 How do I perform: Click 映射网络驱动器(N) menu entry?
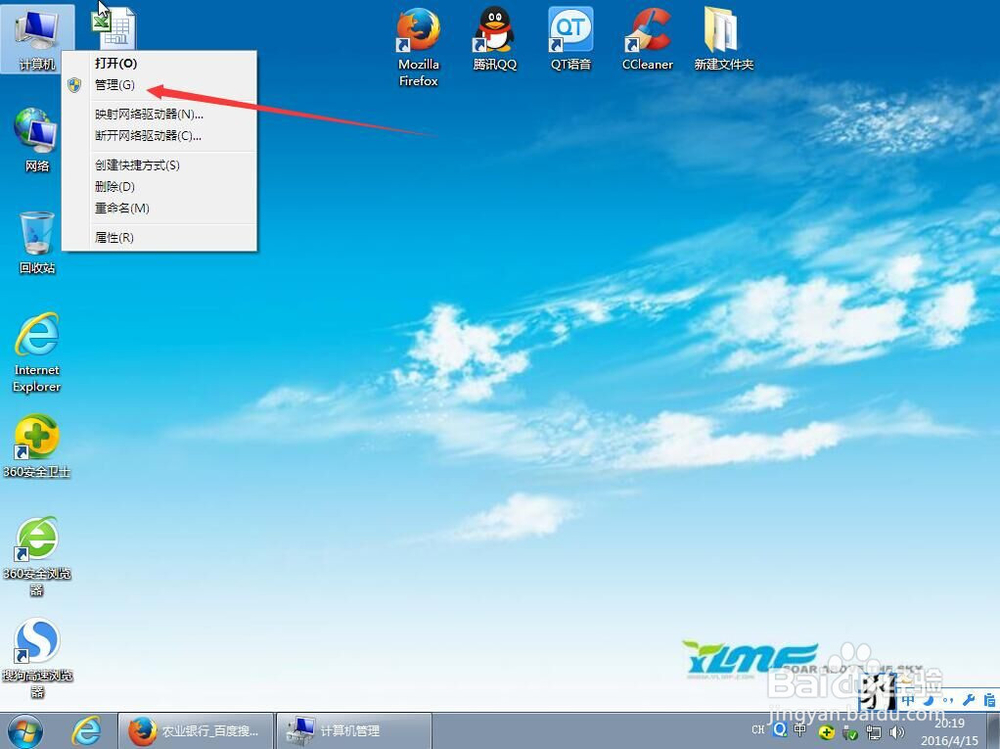(x=146, y=113)
